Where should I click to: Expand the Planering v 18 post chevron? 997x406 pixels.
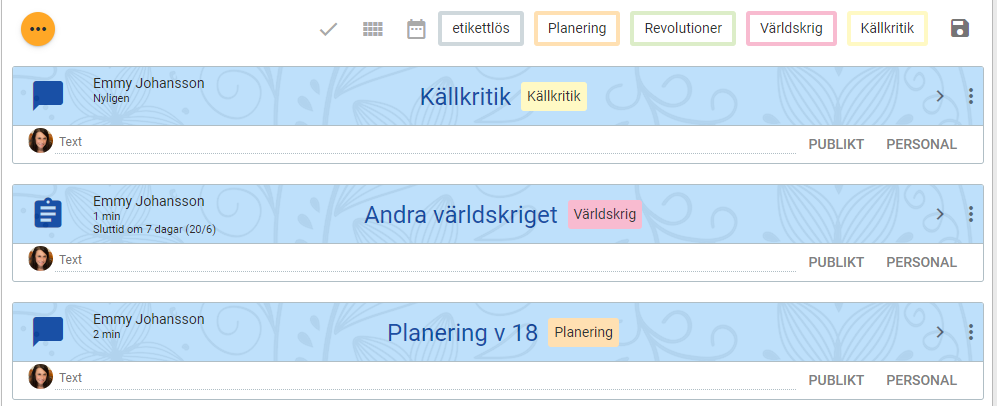940,332
